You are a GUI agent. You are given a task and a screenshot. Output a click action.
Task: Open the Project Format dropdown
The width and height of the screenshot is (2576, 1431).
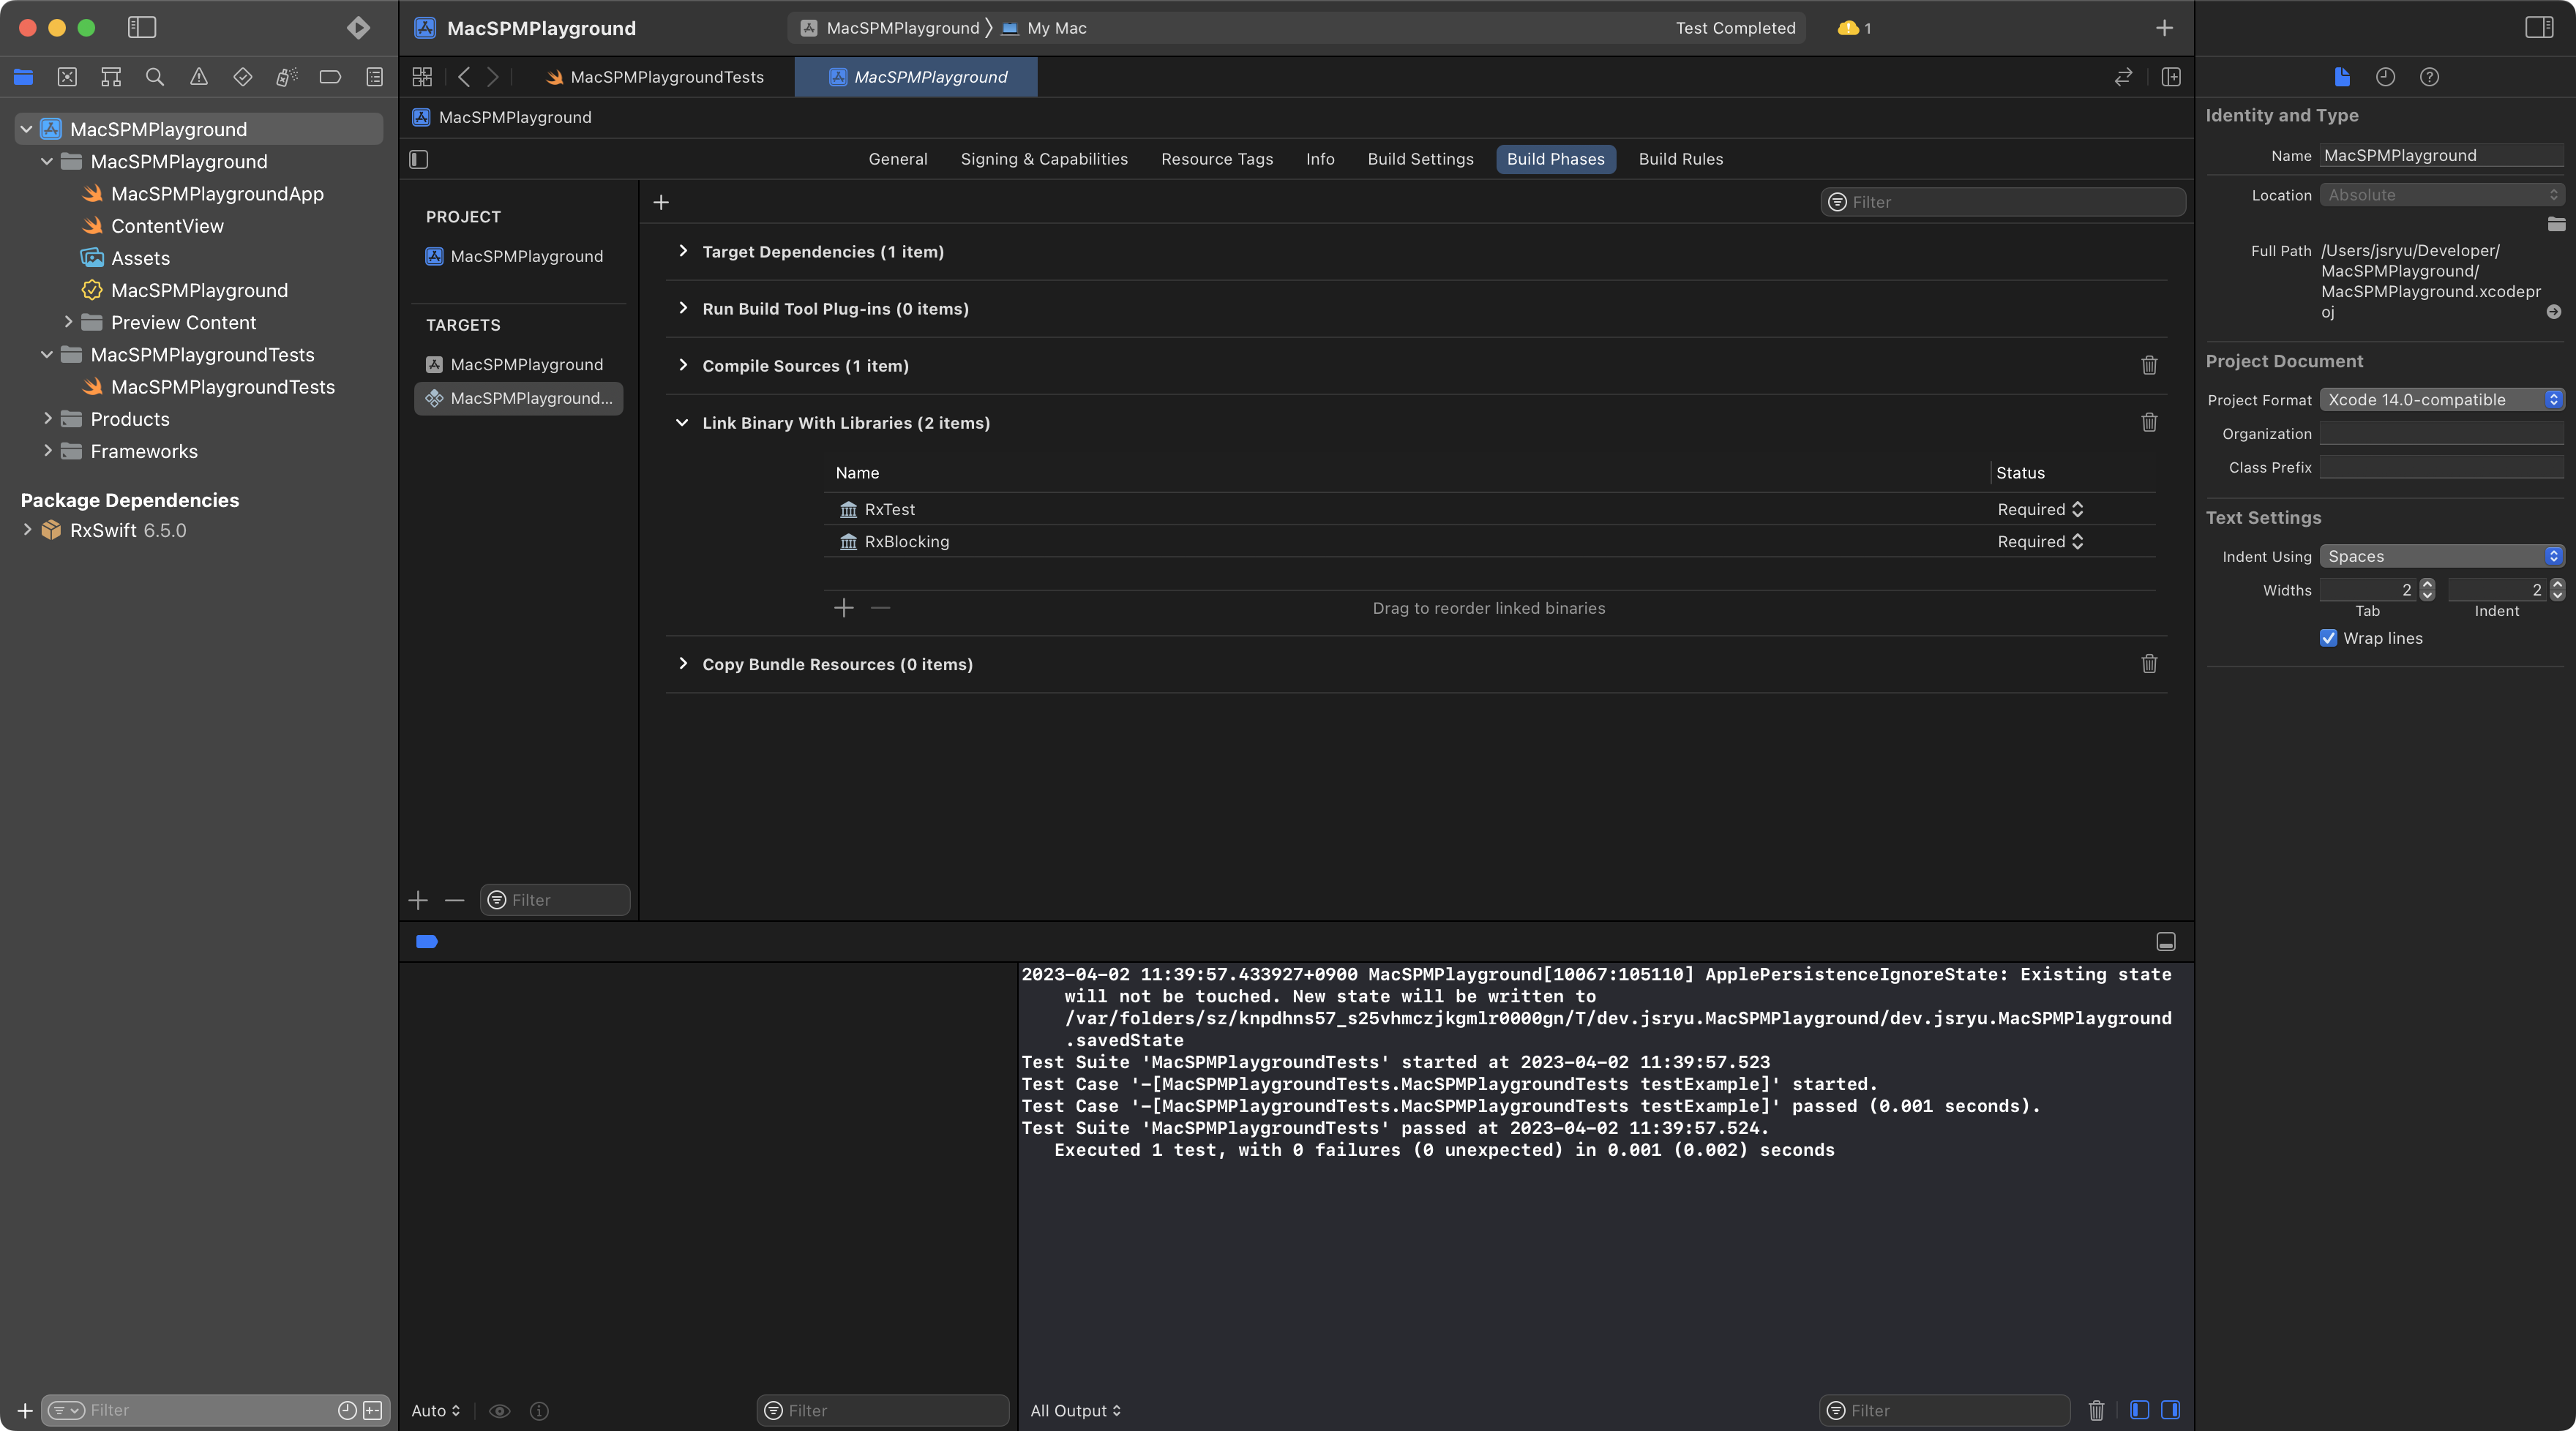click(x=2442, y=400)
